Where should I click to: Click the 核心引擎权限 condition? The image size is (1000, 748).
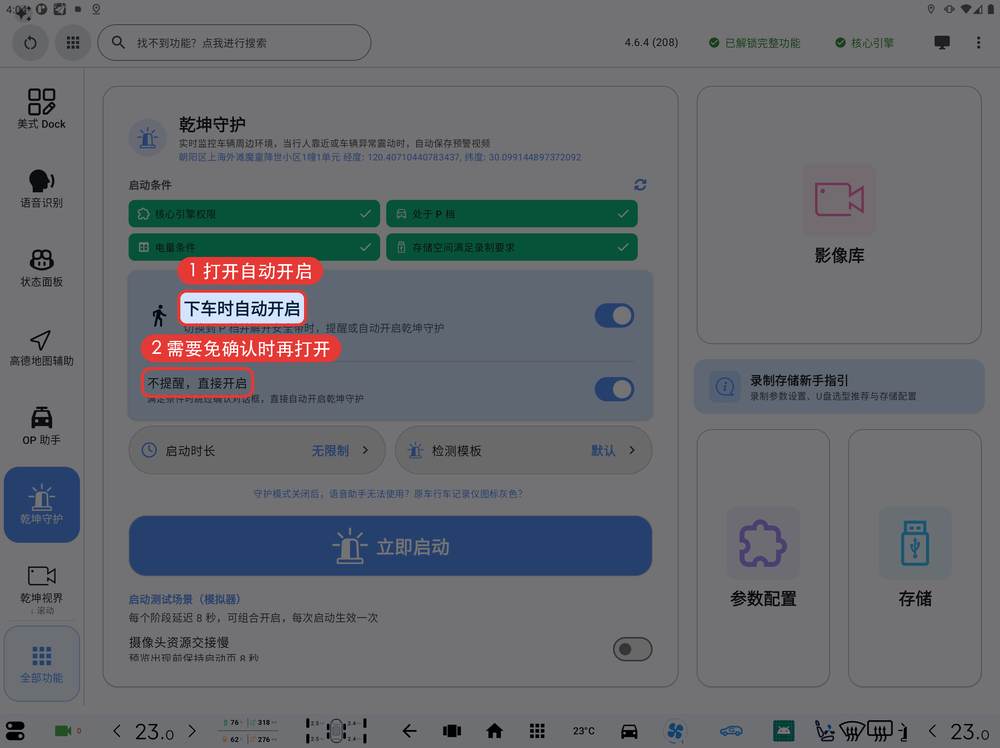[x=254, y=214]
